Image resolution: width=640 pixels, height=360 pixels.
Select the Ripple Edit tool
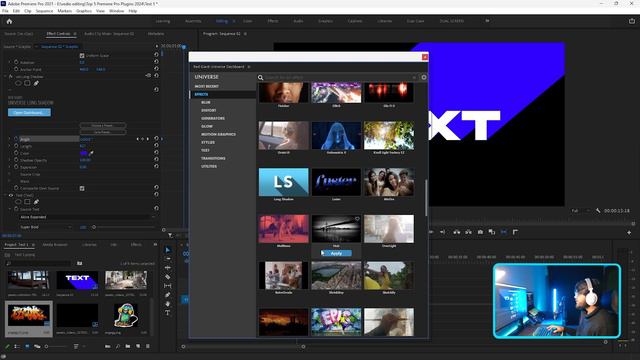tap(168, 268)
